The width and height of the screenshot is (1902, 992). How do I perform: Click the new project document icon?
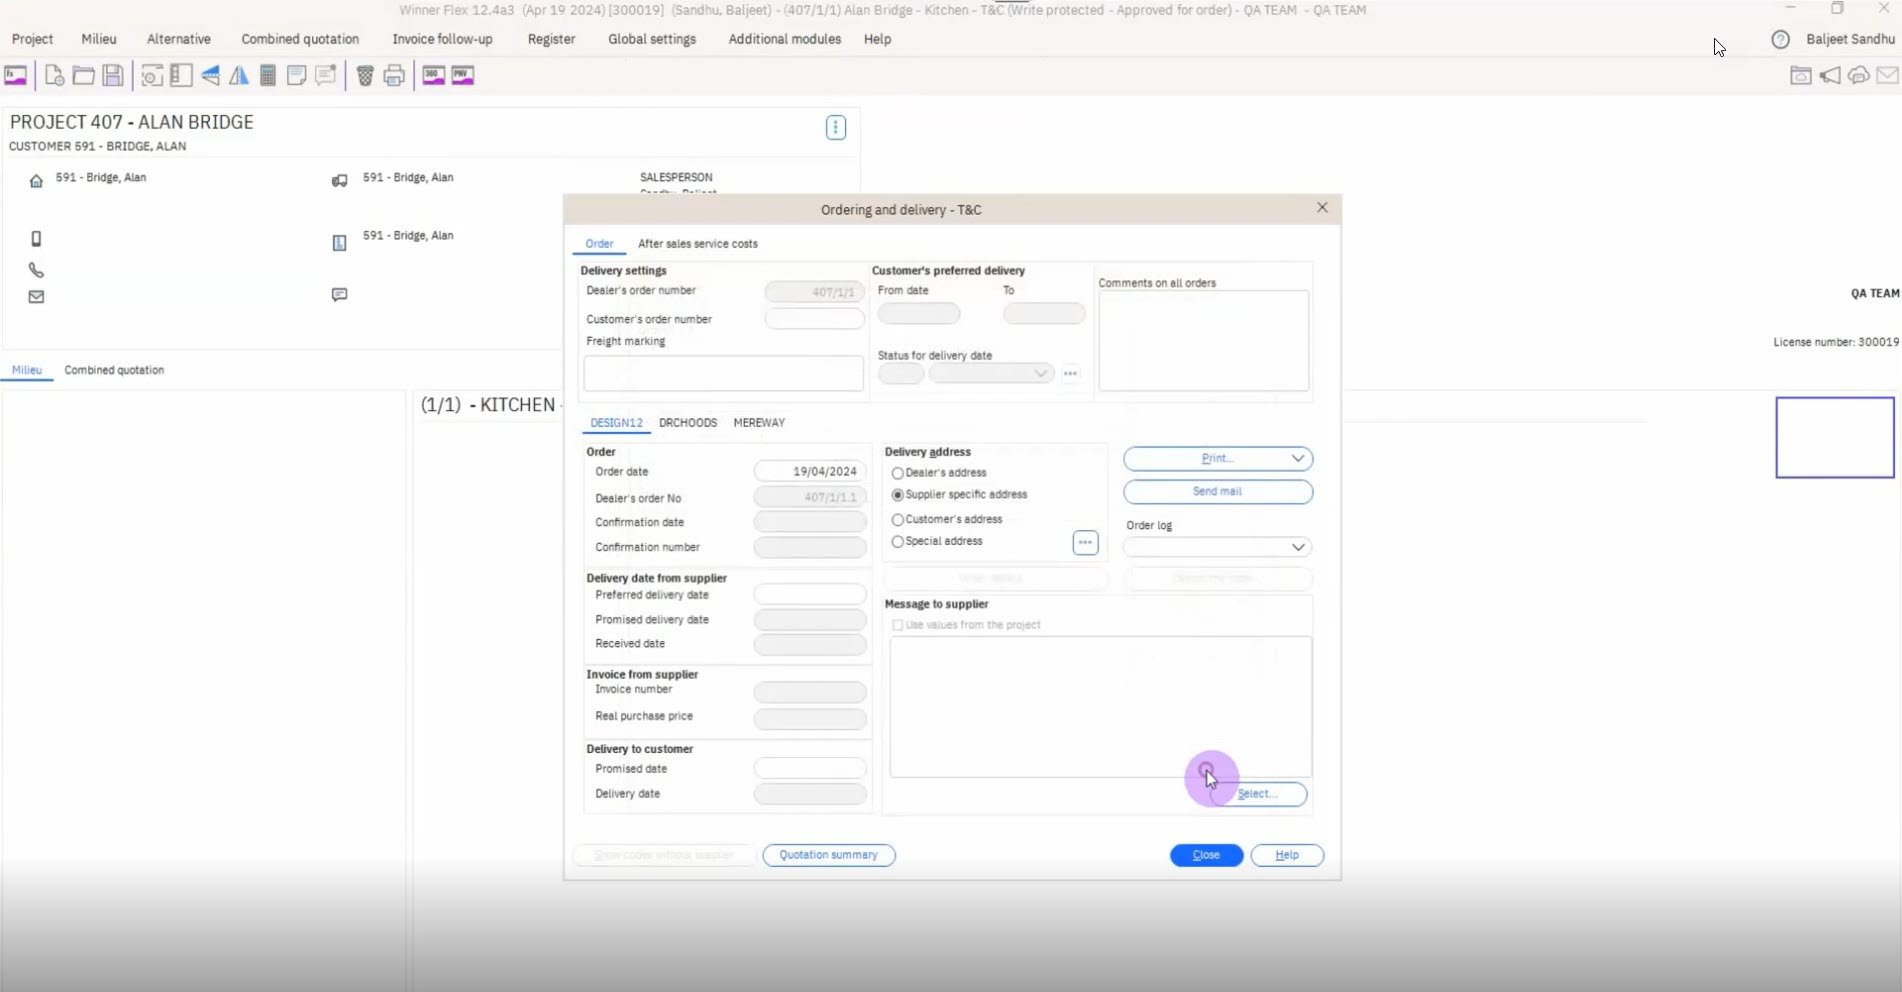(x=55, y=76)
